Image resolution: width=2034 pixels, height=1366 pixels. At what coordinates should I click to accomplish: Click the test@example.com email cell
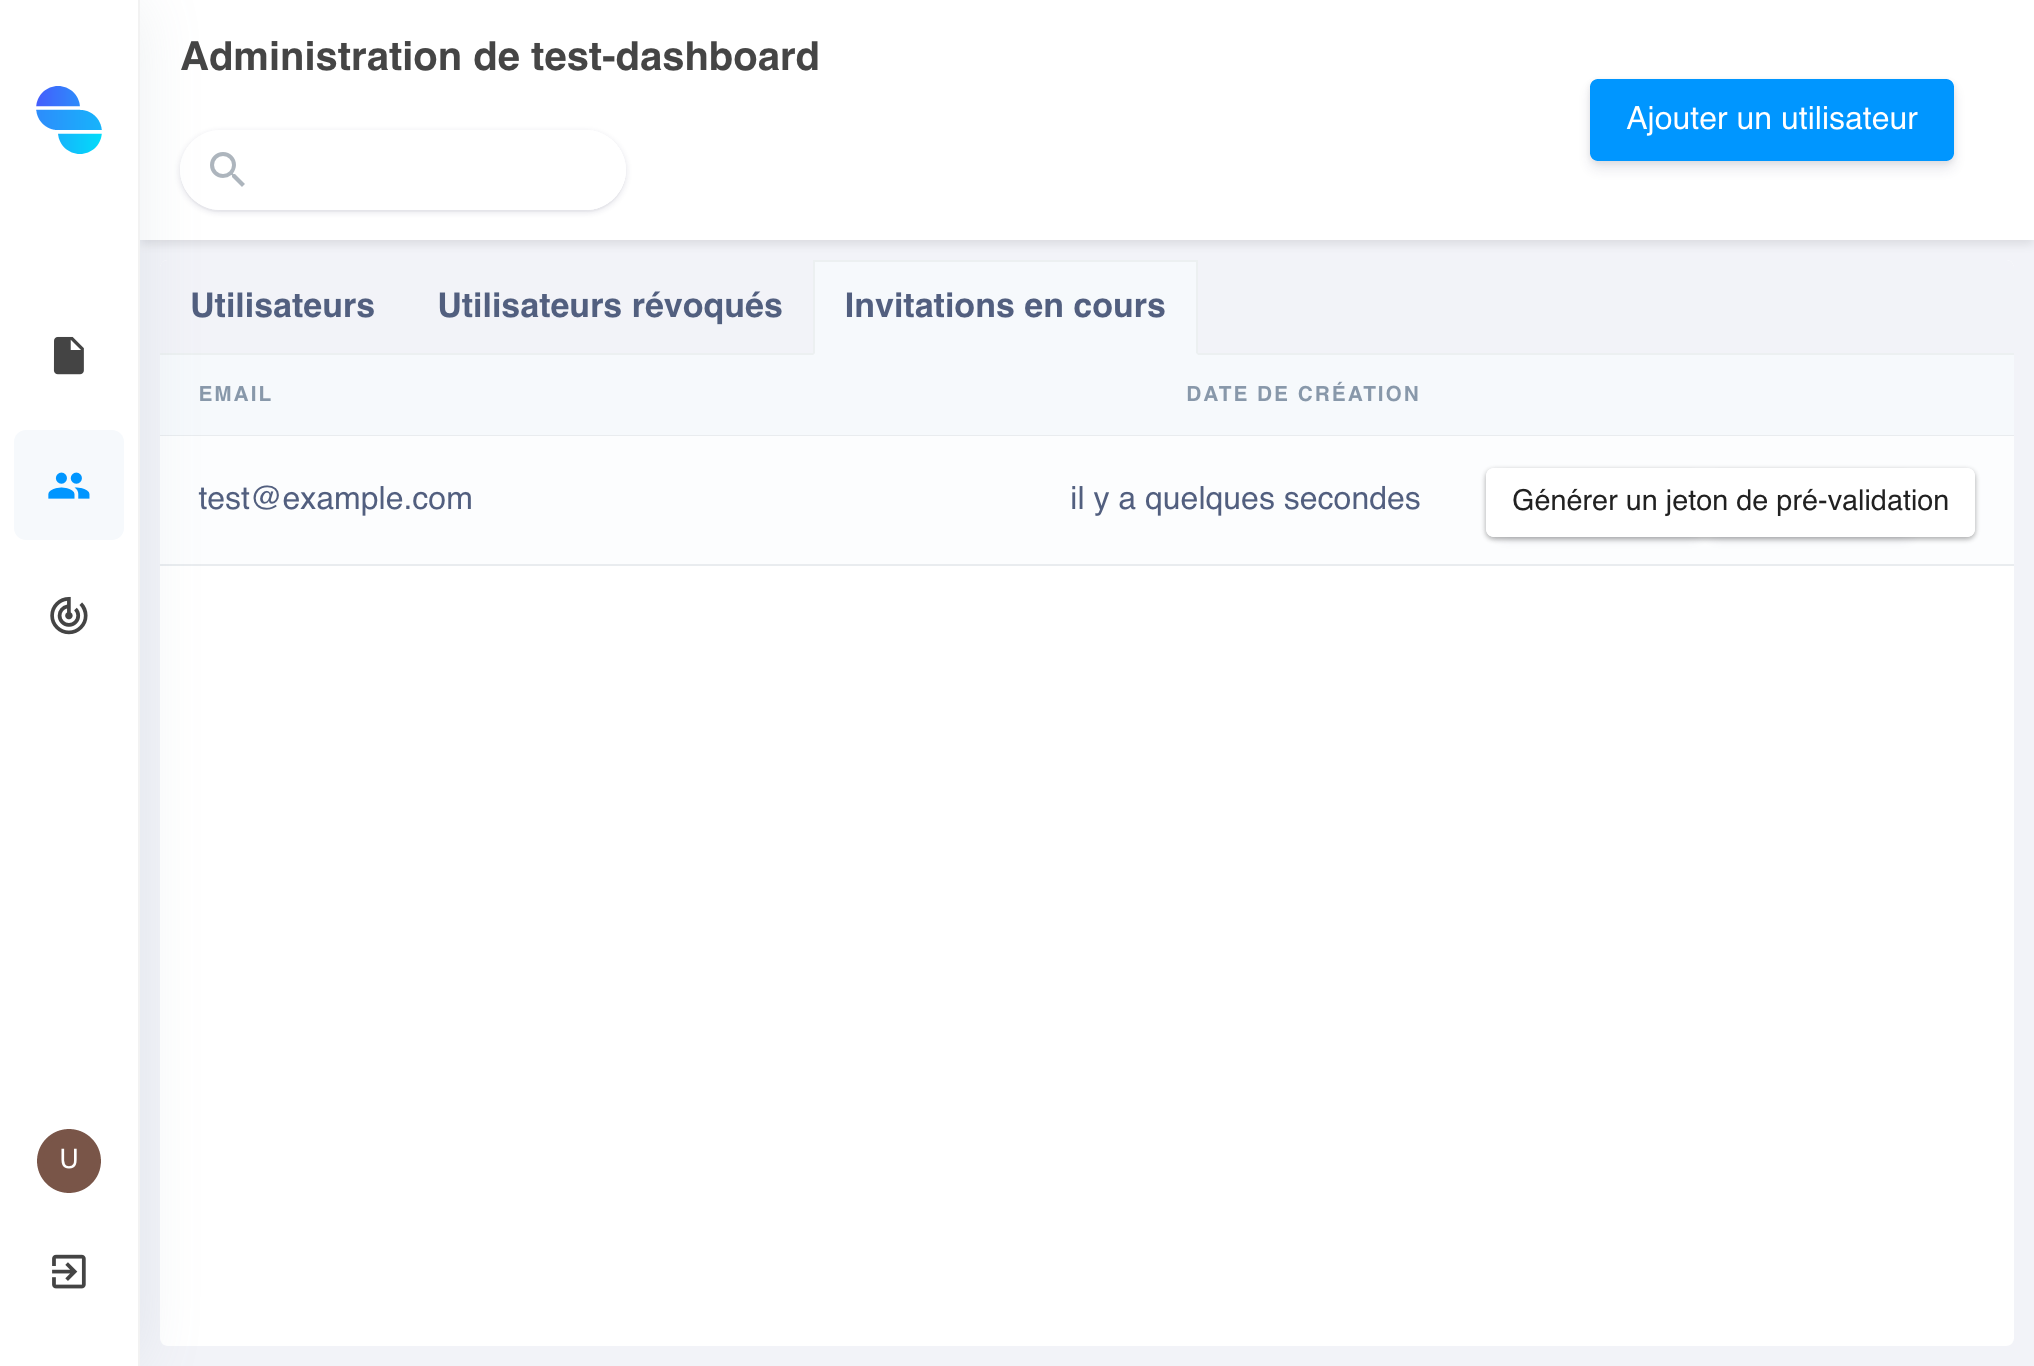335,498
